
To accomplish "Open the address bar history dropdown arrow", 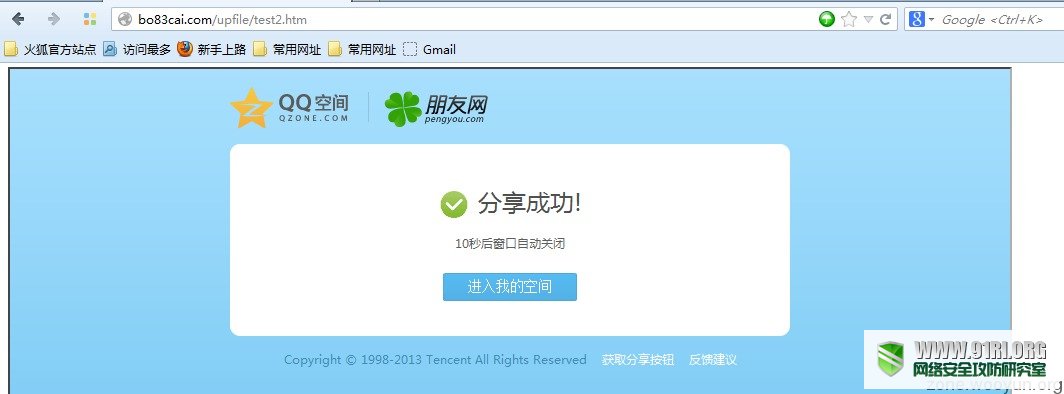I will 868,20.
